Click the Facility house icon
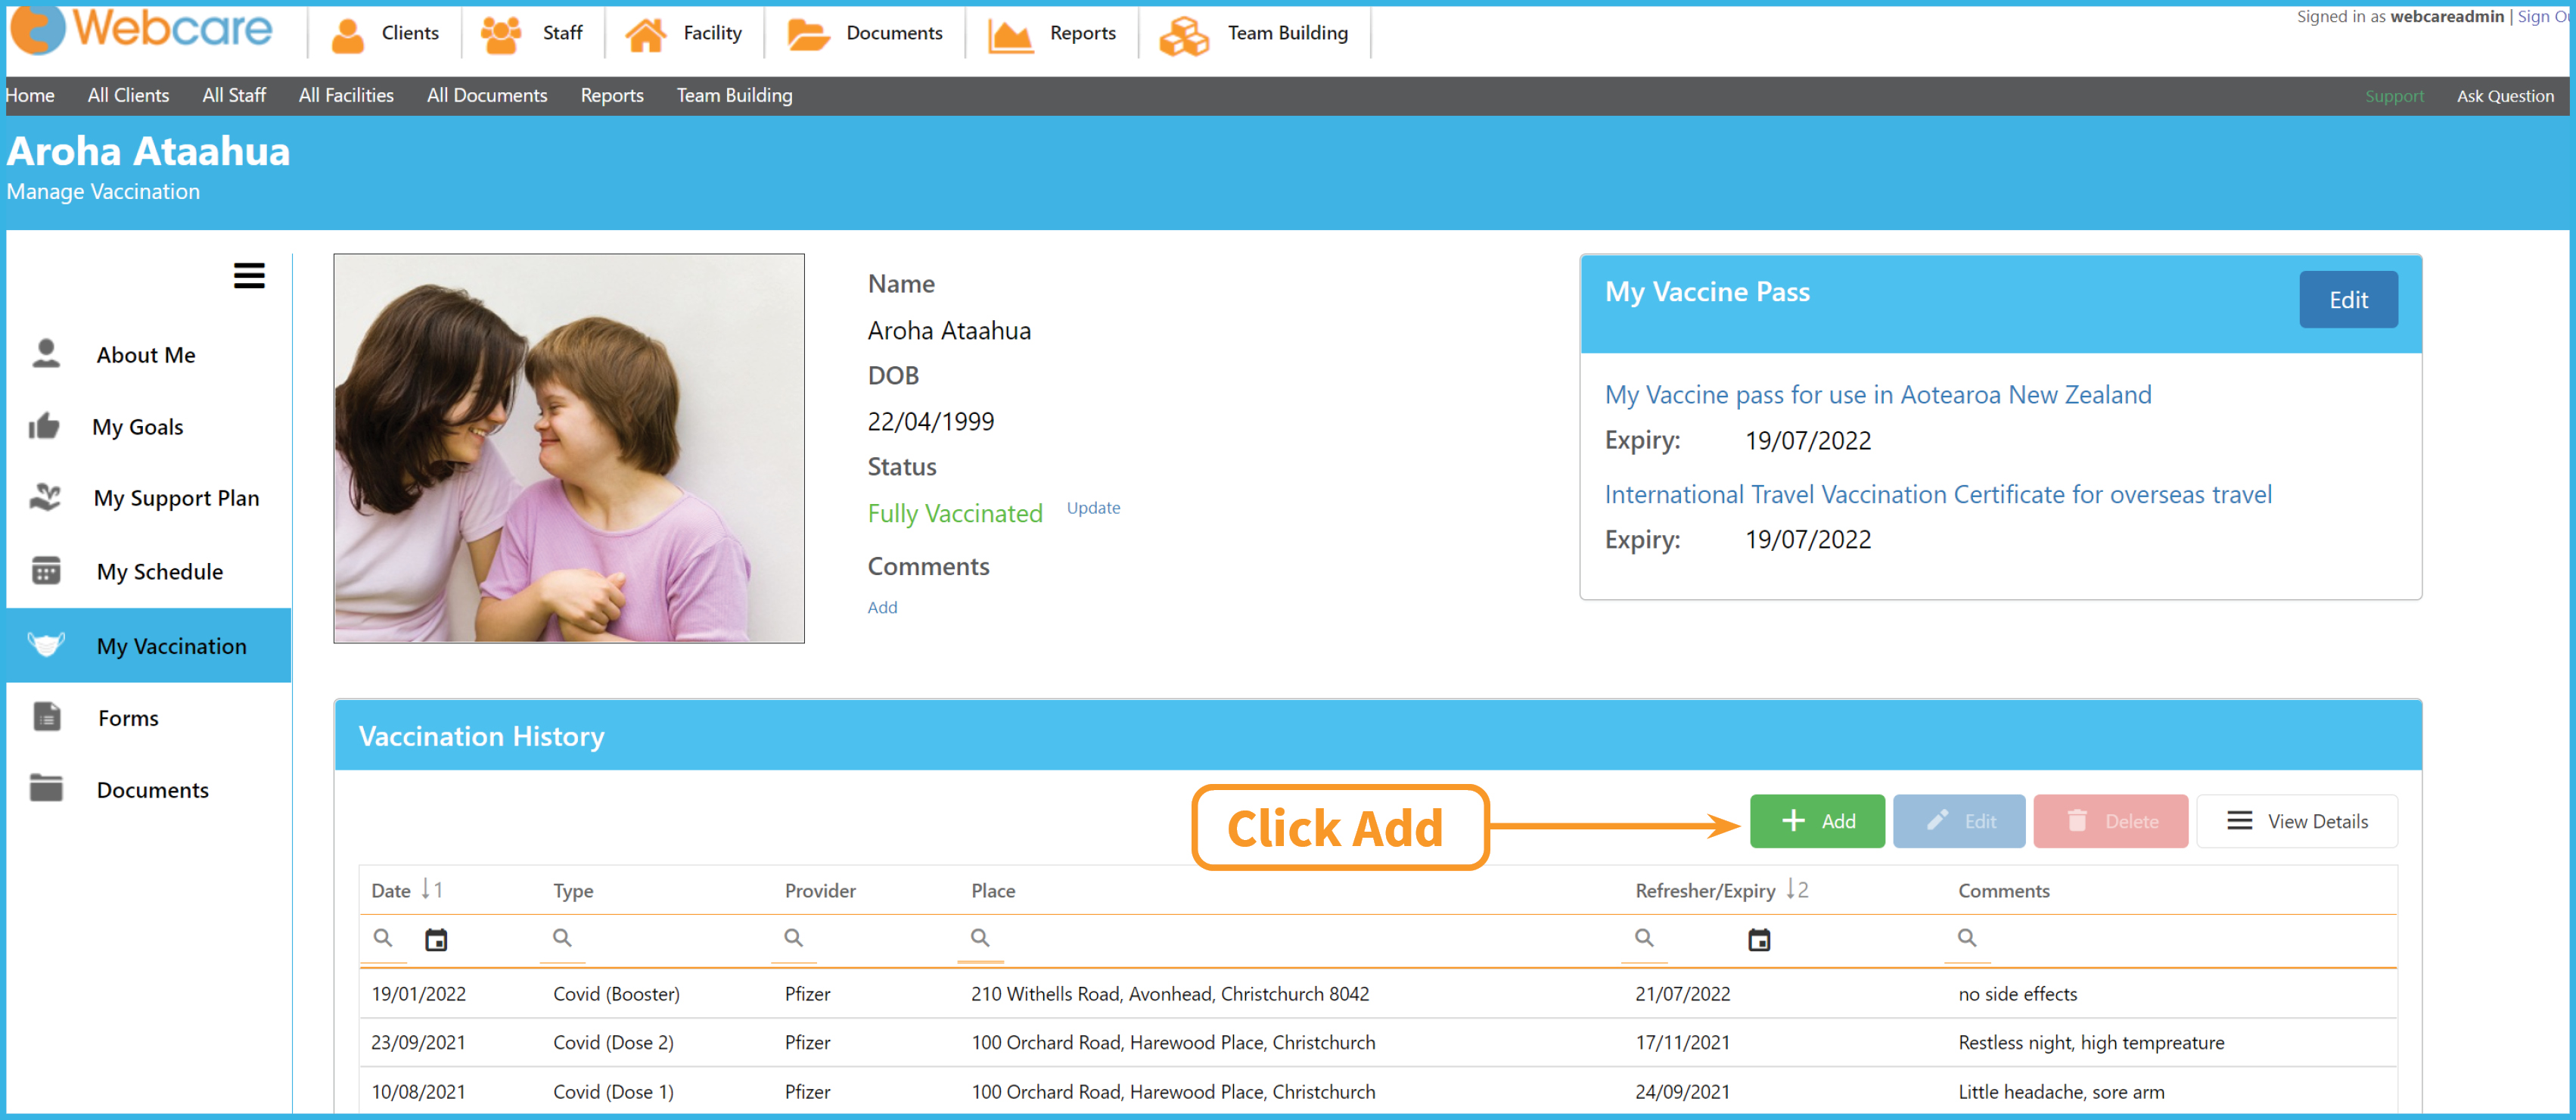This screenshot has width=2576, height=1120. (x=645, y=35)
